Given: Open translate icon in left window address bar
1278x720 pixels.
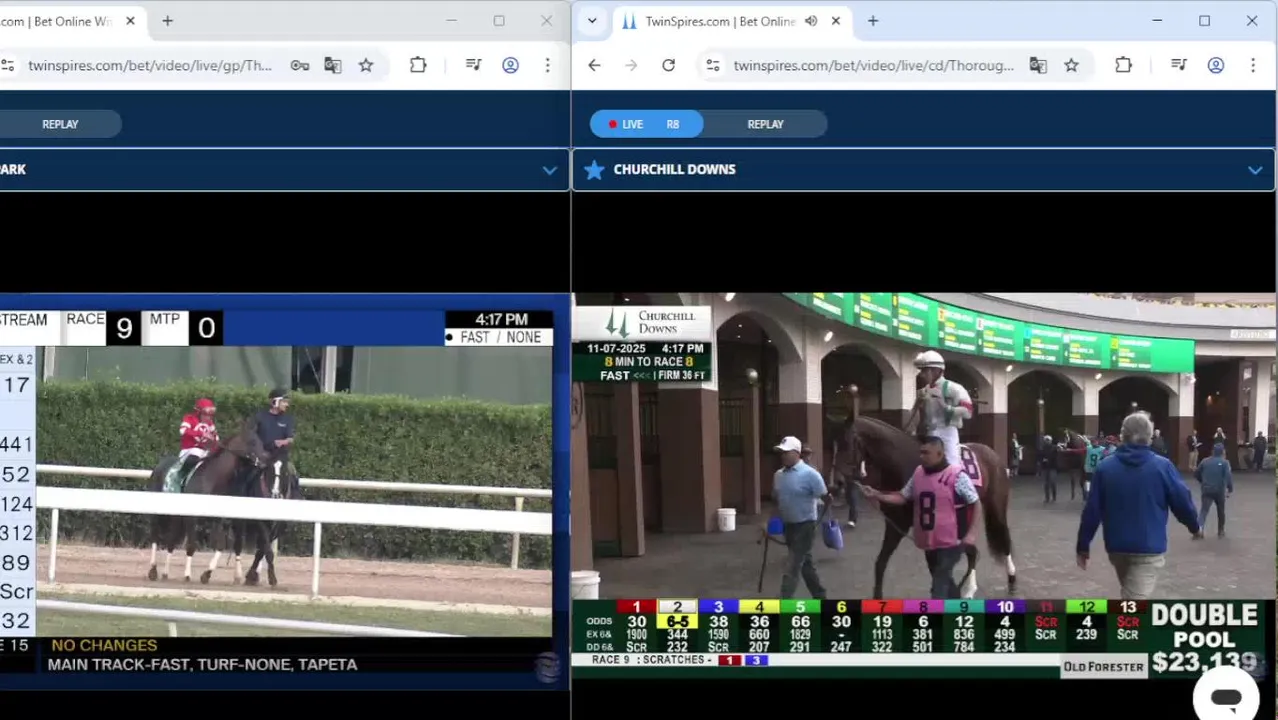Looking at the screenshot, I should coord(333,65).
